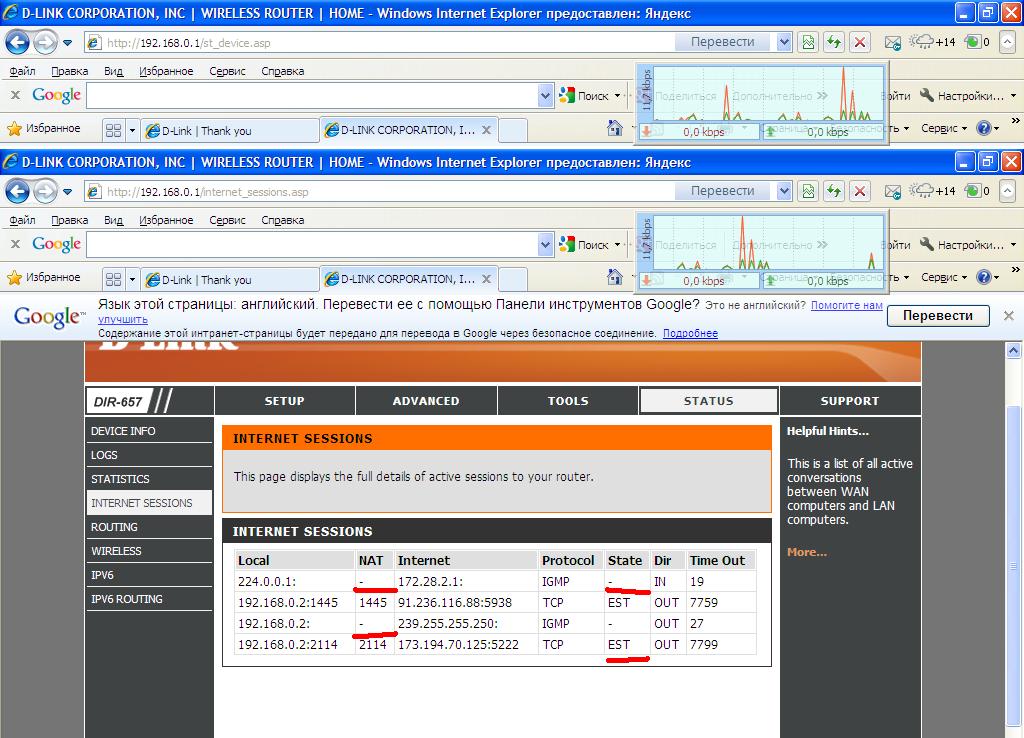
Task: Open the TOOLS router tab
Action: tap(568, 401)
